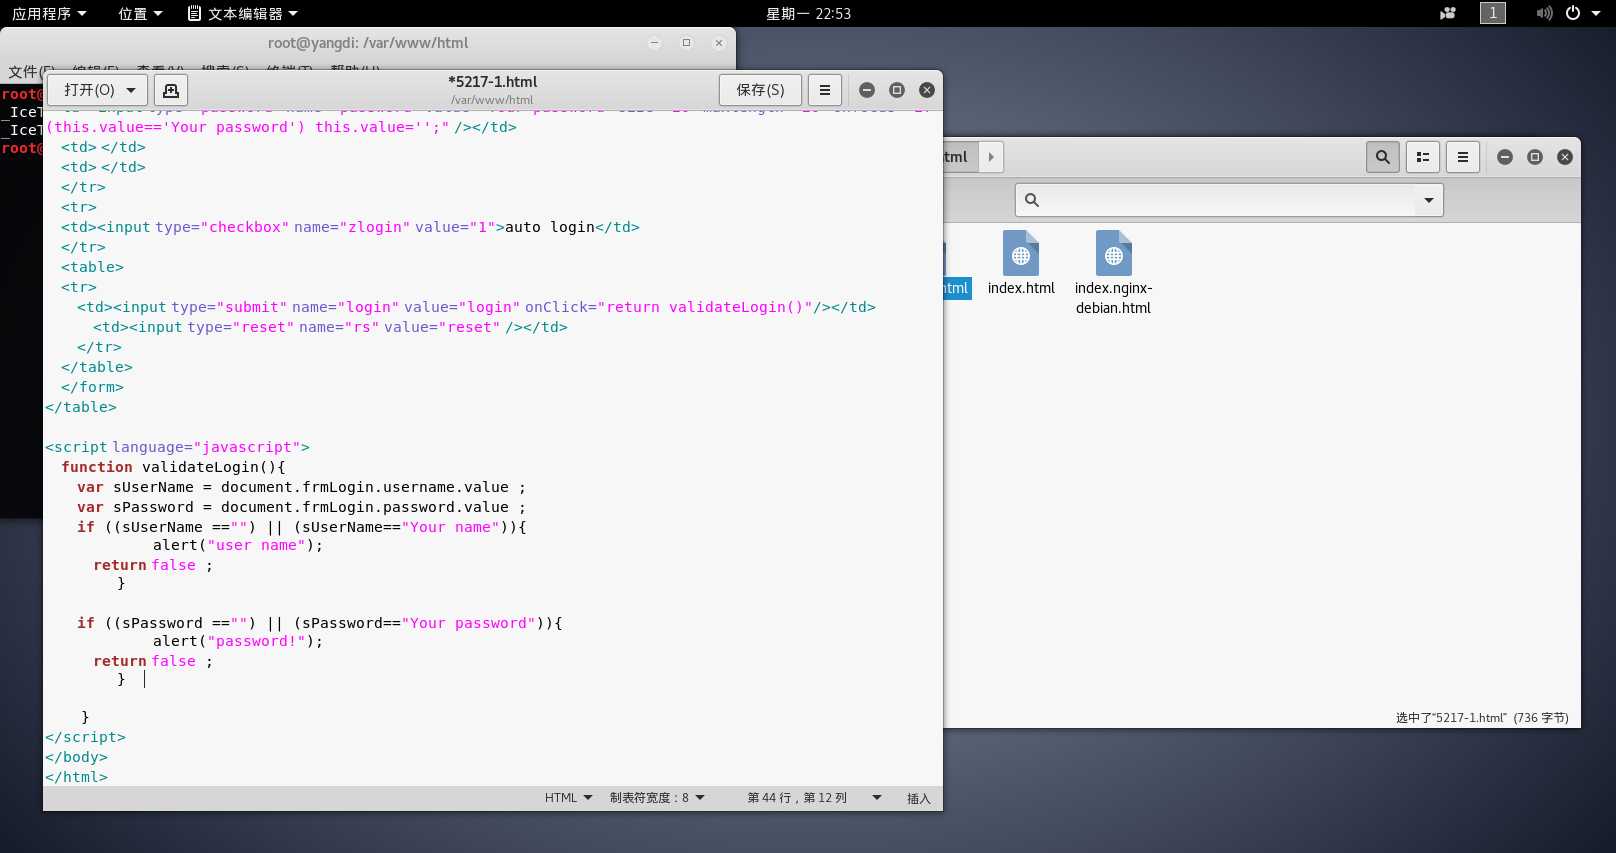Image resolution: width=1616 pixels, height=853 pixels.
Task: Minimize the file manager window
Action: click(x=1505, y=157)
